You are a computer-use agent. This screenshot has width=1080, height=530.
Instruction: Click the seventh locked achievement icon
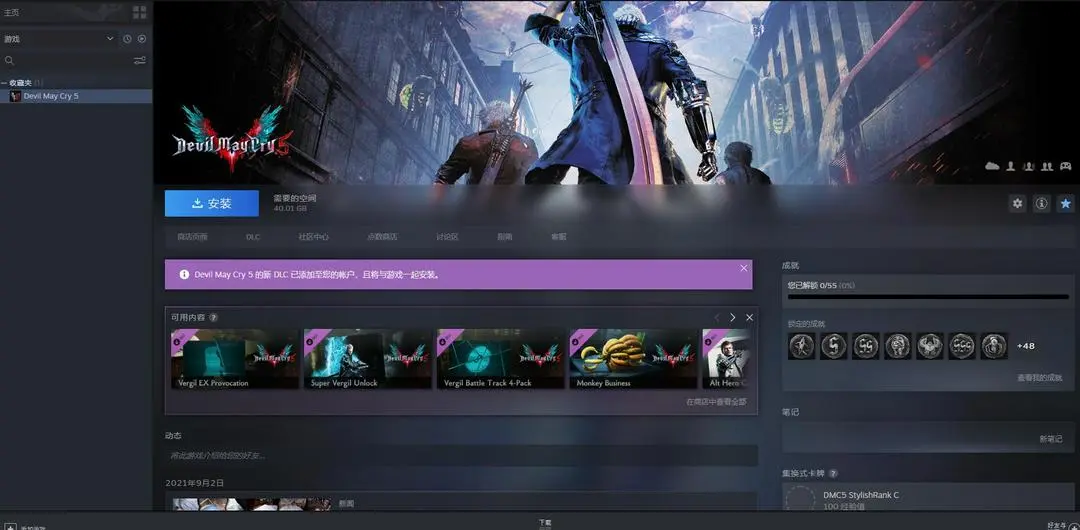tap(994, 346)
